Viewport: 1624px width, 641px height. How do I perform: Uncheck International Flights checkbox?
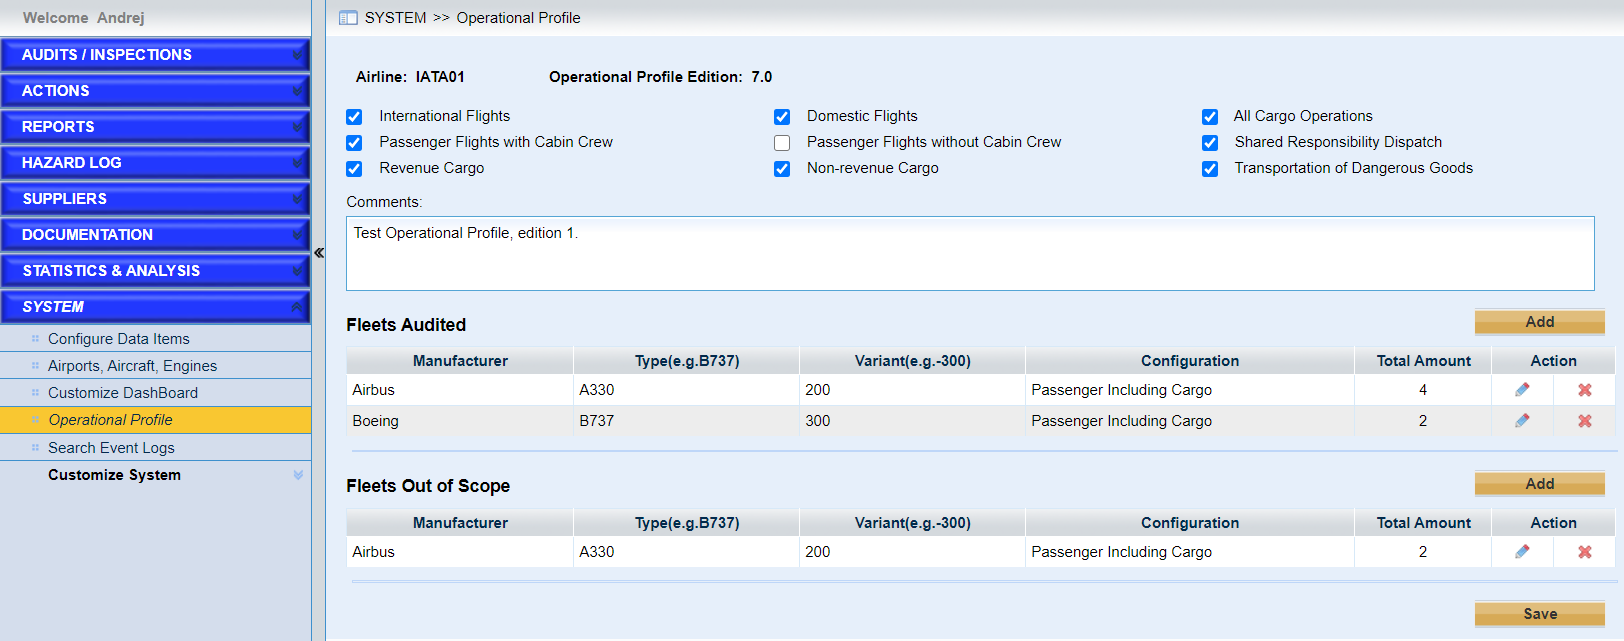354,117
